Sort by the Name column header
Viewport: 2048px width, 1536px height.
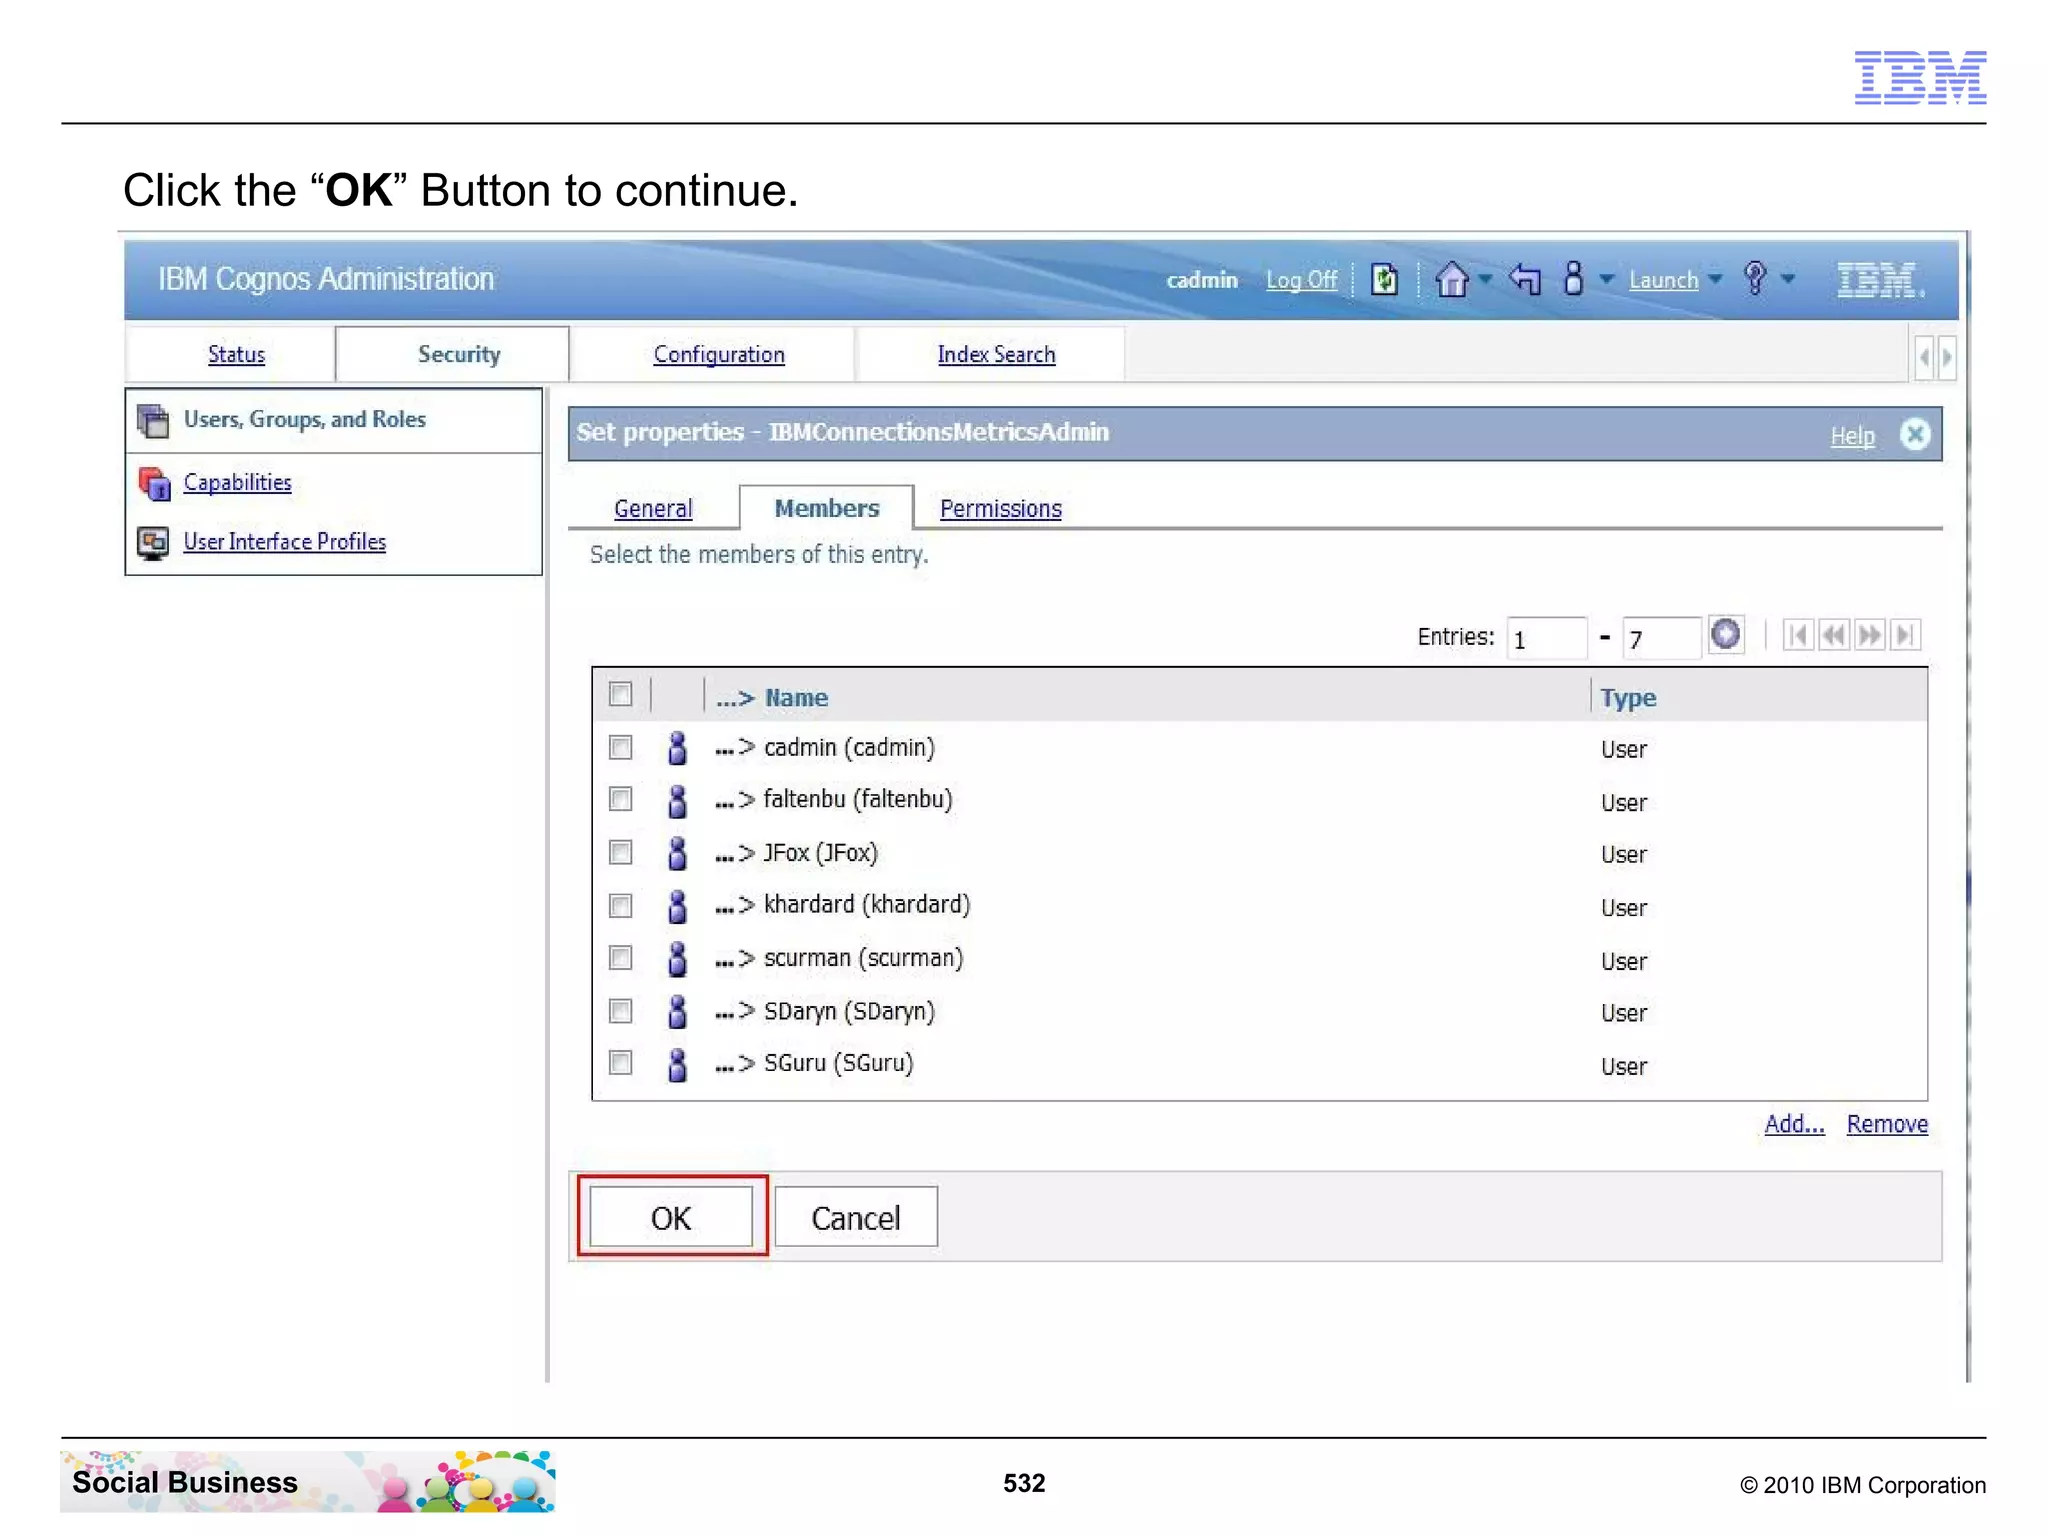(x=796, y=698)
